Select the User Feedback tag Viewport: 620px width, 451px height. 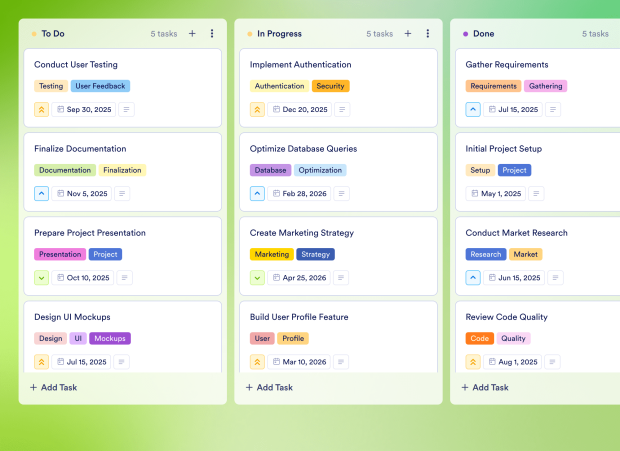pos(100,86)
